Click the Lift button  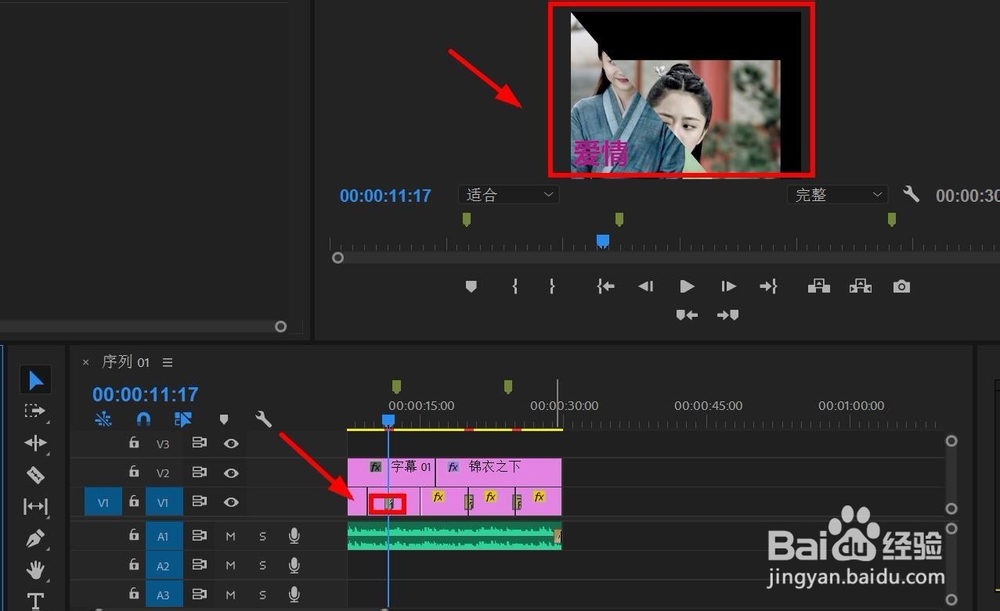tap(819, 286)
